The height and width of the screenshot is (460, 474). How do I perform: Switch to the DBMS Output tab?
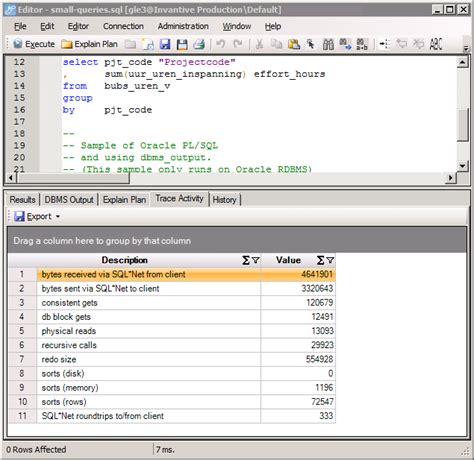[69, 200]
